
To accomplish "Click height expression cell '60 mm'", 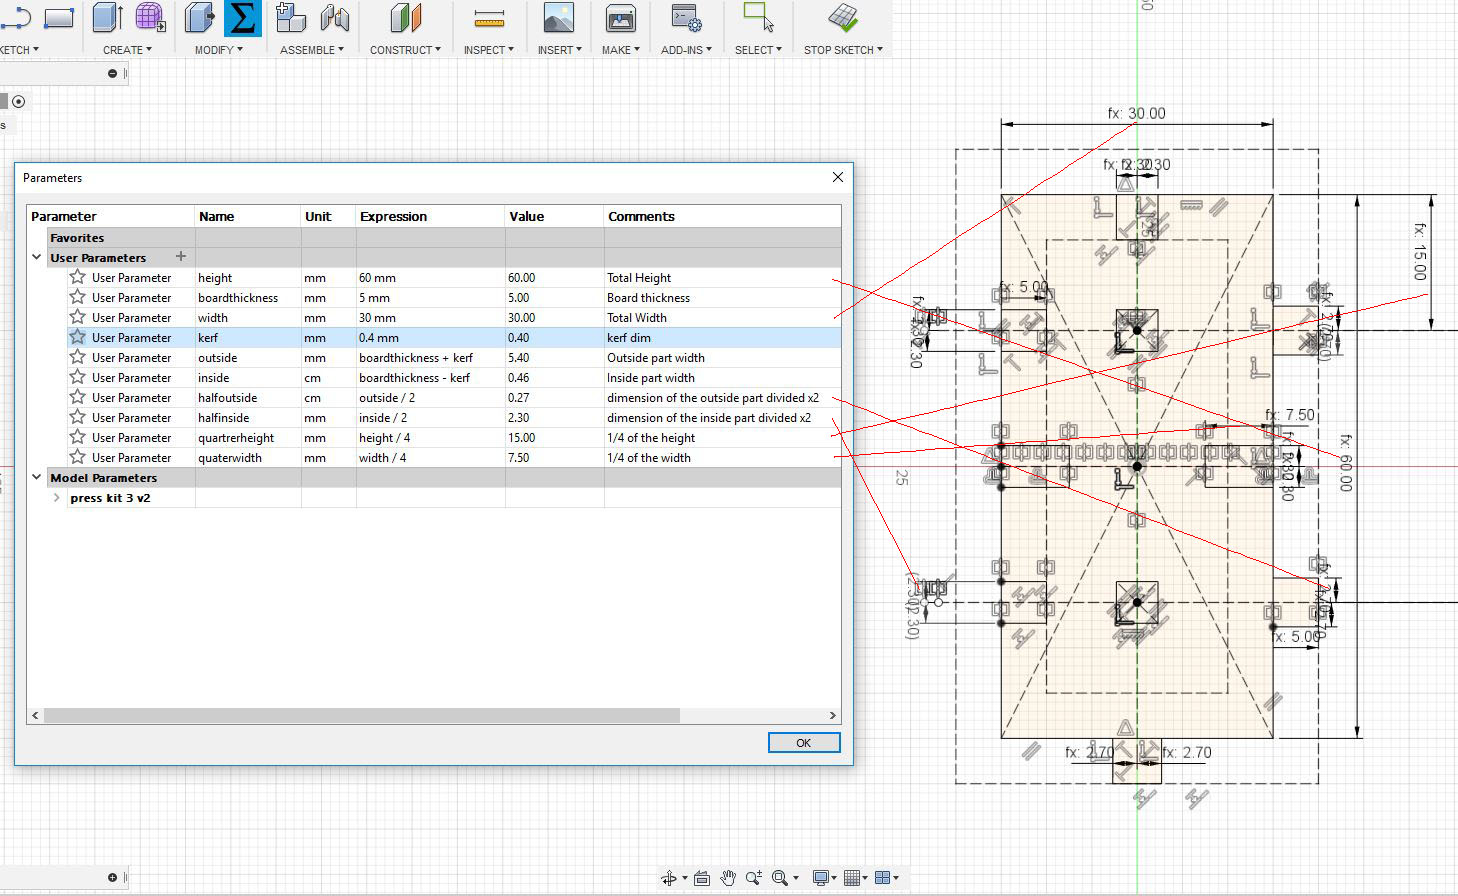I will (x=430, y=278).
